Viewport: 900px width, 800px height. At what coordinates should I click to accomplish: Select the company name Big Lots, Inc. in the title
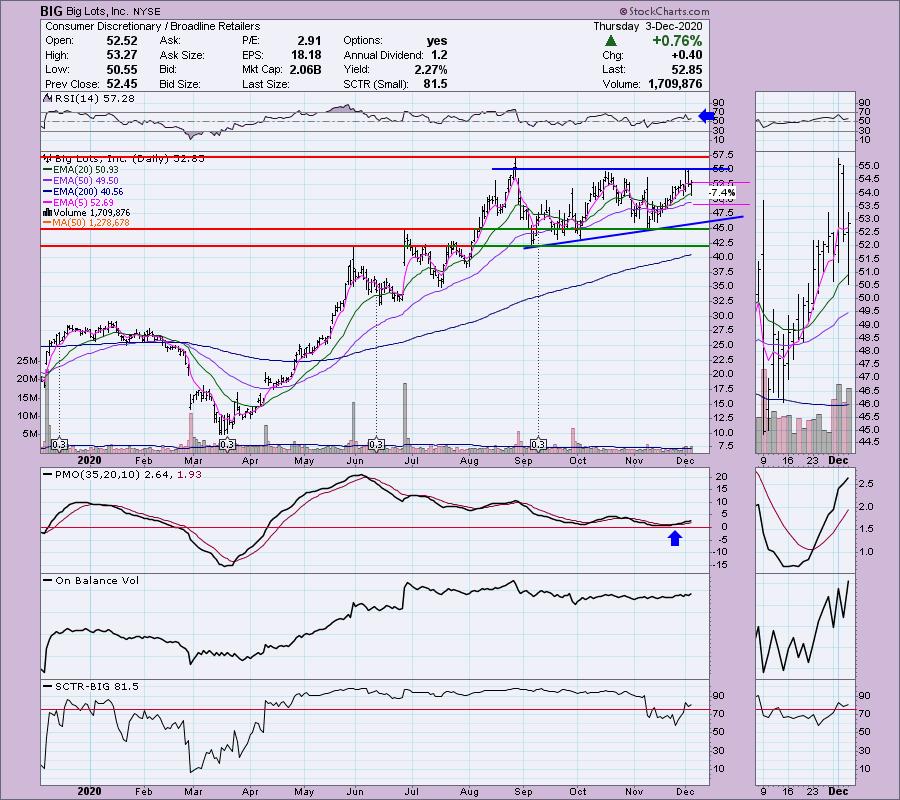pos(98,11)
